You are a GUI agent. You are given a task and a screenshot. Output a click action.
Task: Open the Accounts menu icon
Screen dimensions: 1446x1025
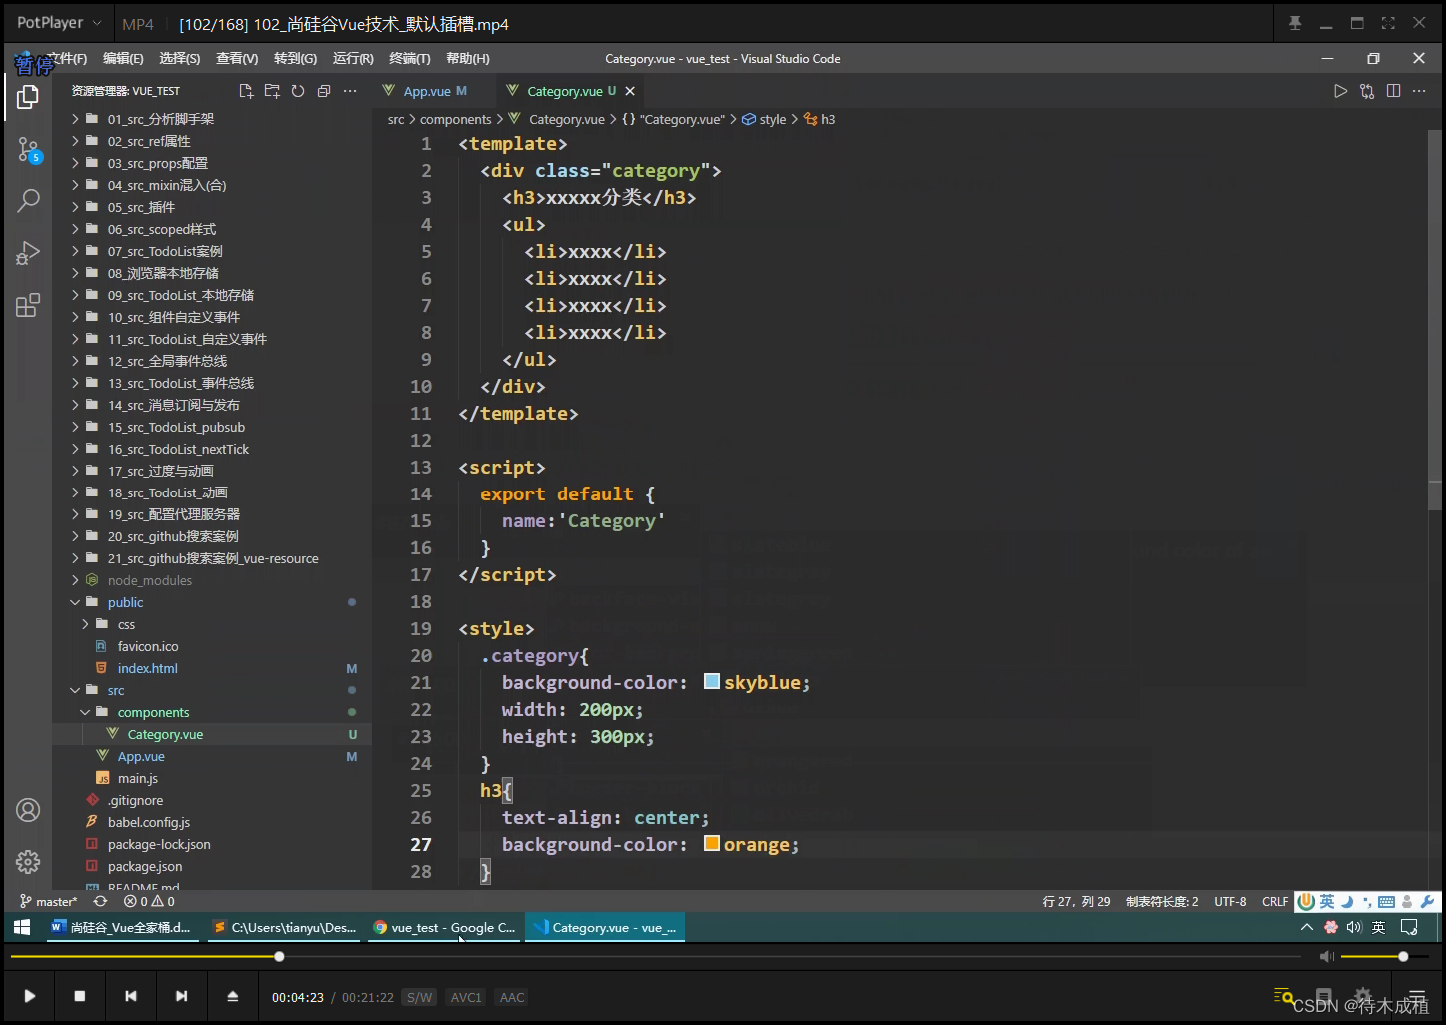28,810
